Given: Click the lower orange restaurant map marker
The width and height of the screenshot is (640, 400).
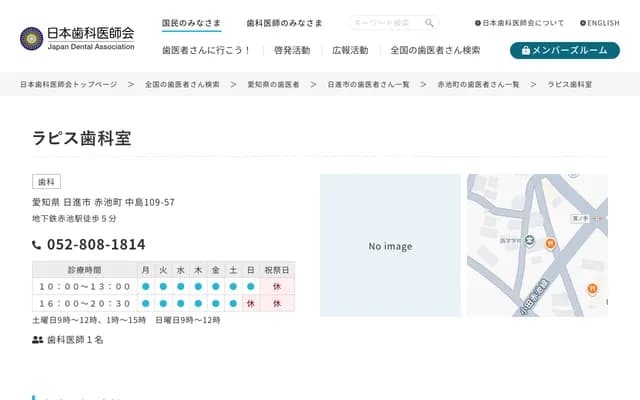Looking at the screenshot, I should [x=592, y=289].
